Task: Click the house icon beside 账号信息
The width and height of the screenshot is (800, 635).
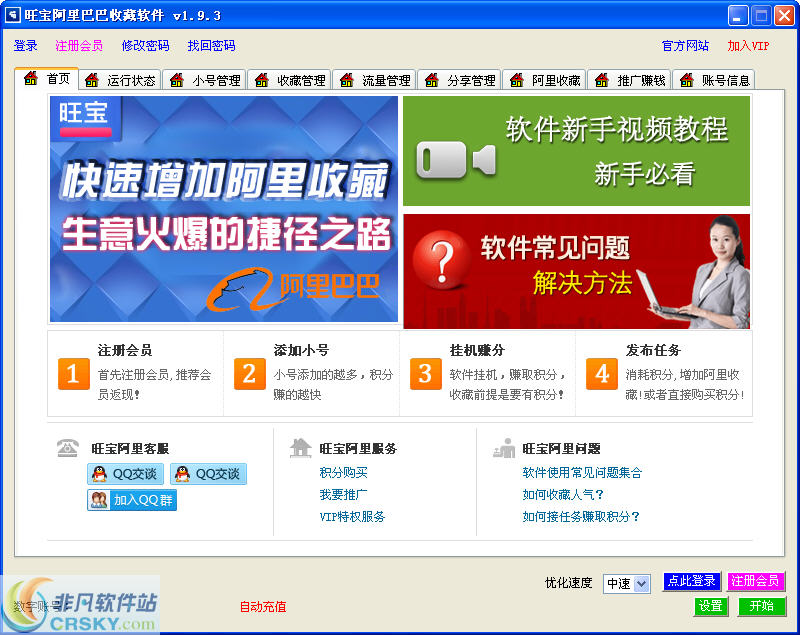Action: pos(687,80)
